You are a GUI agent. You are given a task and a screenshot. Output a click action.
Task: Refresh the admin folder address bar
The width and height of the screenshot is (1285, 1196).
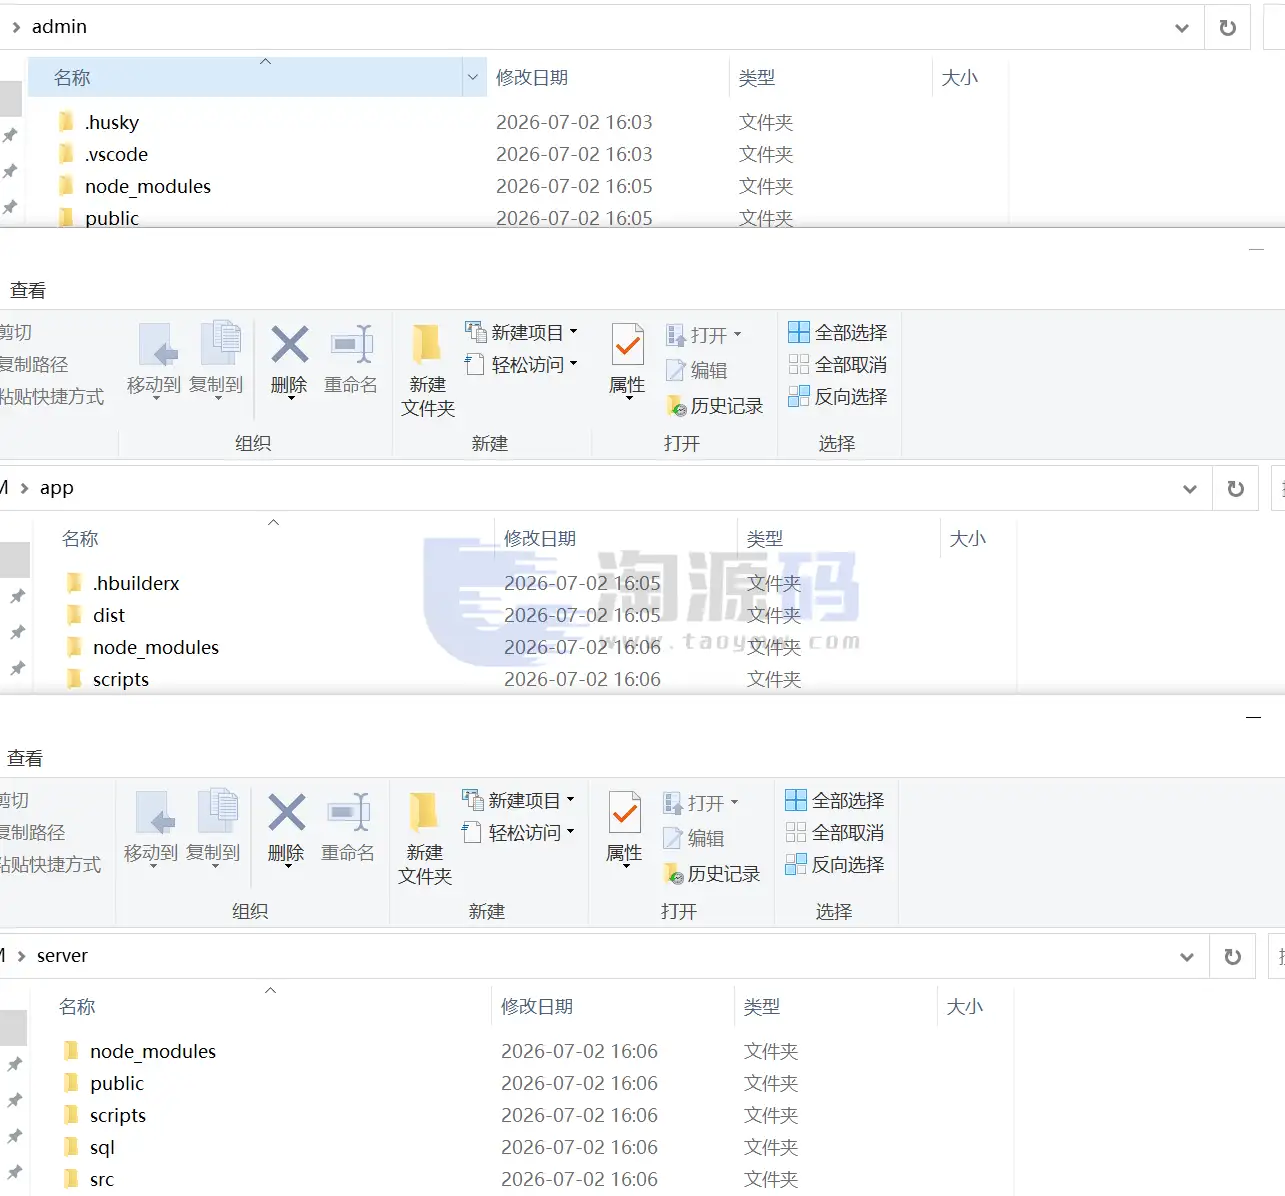(1228, 28)
